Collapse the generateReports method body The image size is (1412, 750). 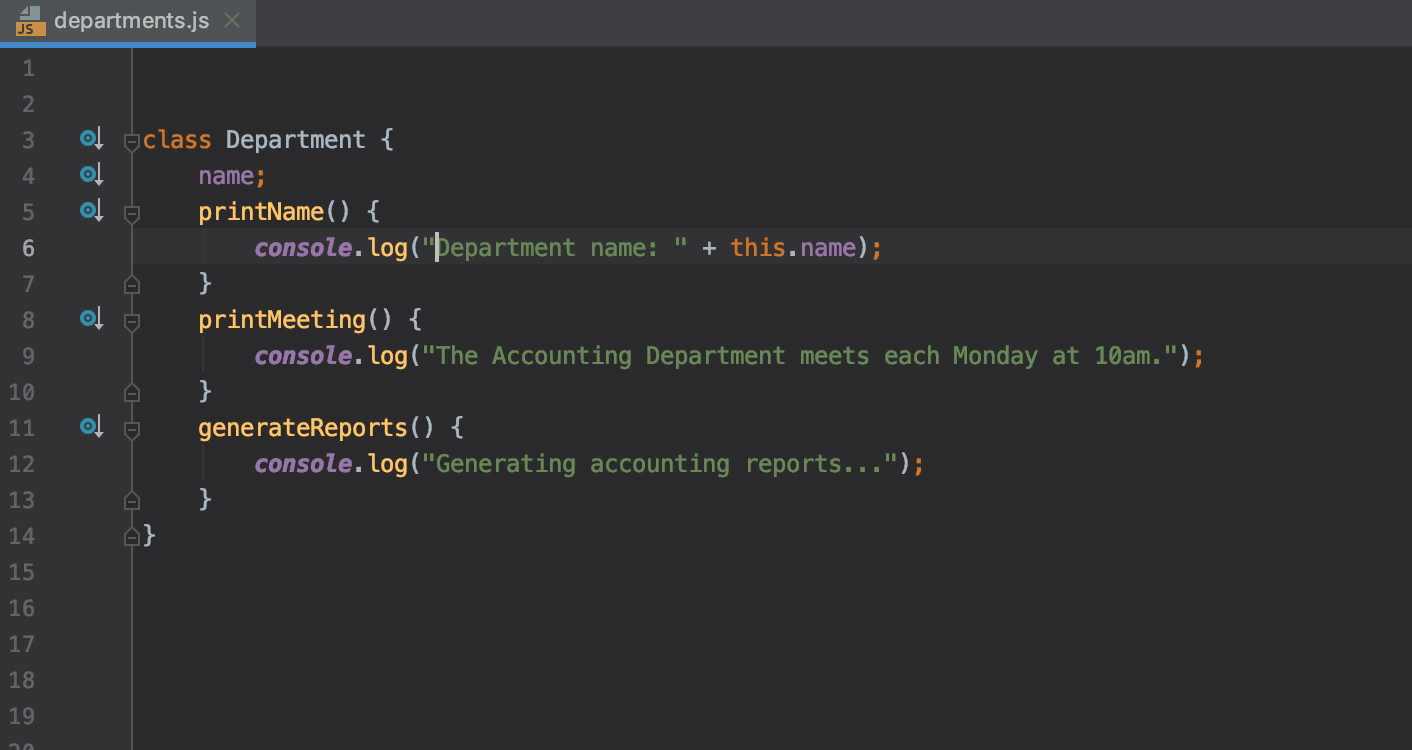pos(131,428)
